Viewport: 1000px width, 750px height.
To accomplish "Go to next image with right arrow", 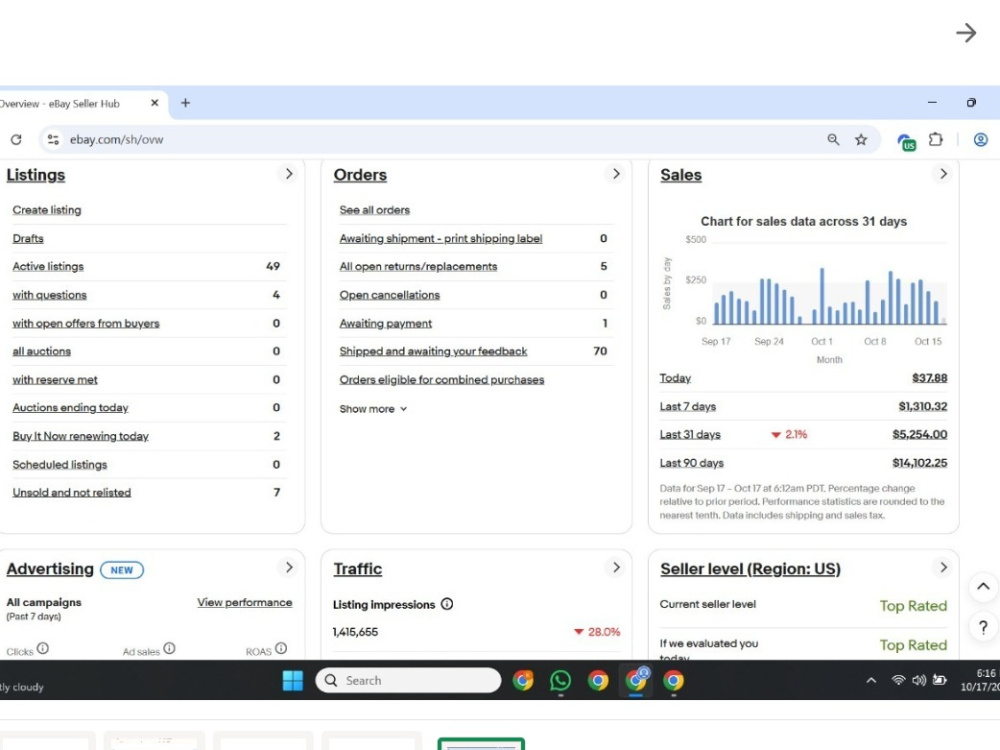I will (966, 33).
